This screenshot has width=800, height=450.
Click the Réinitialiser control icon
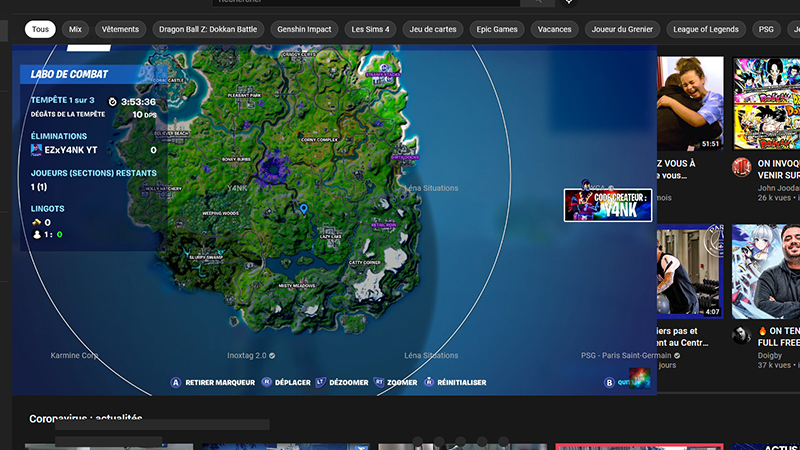point(428,382)
